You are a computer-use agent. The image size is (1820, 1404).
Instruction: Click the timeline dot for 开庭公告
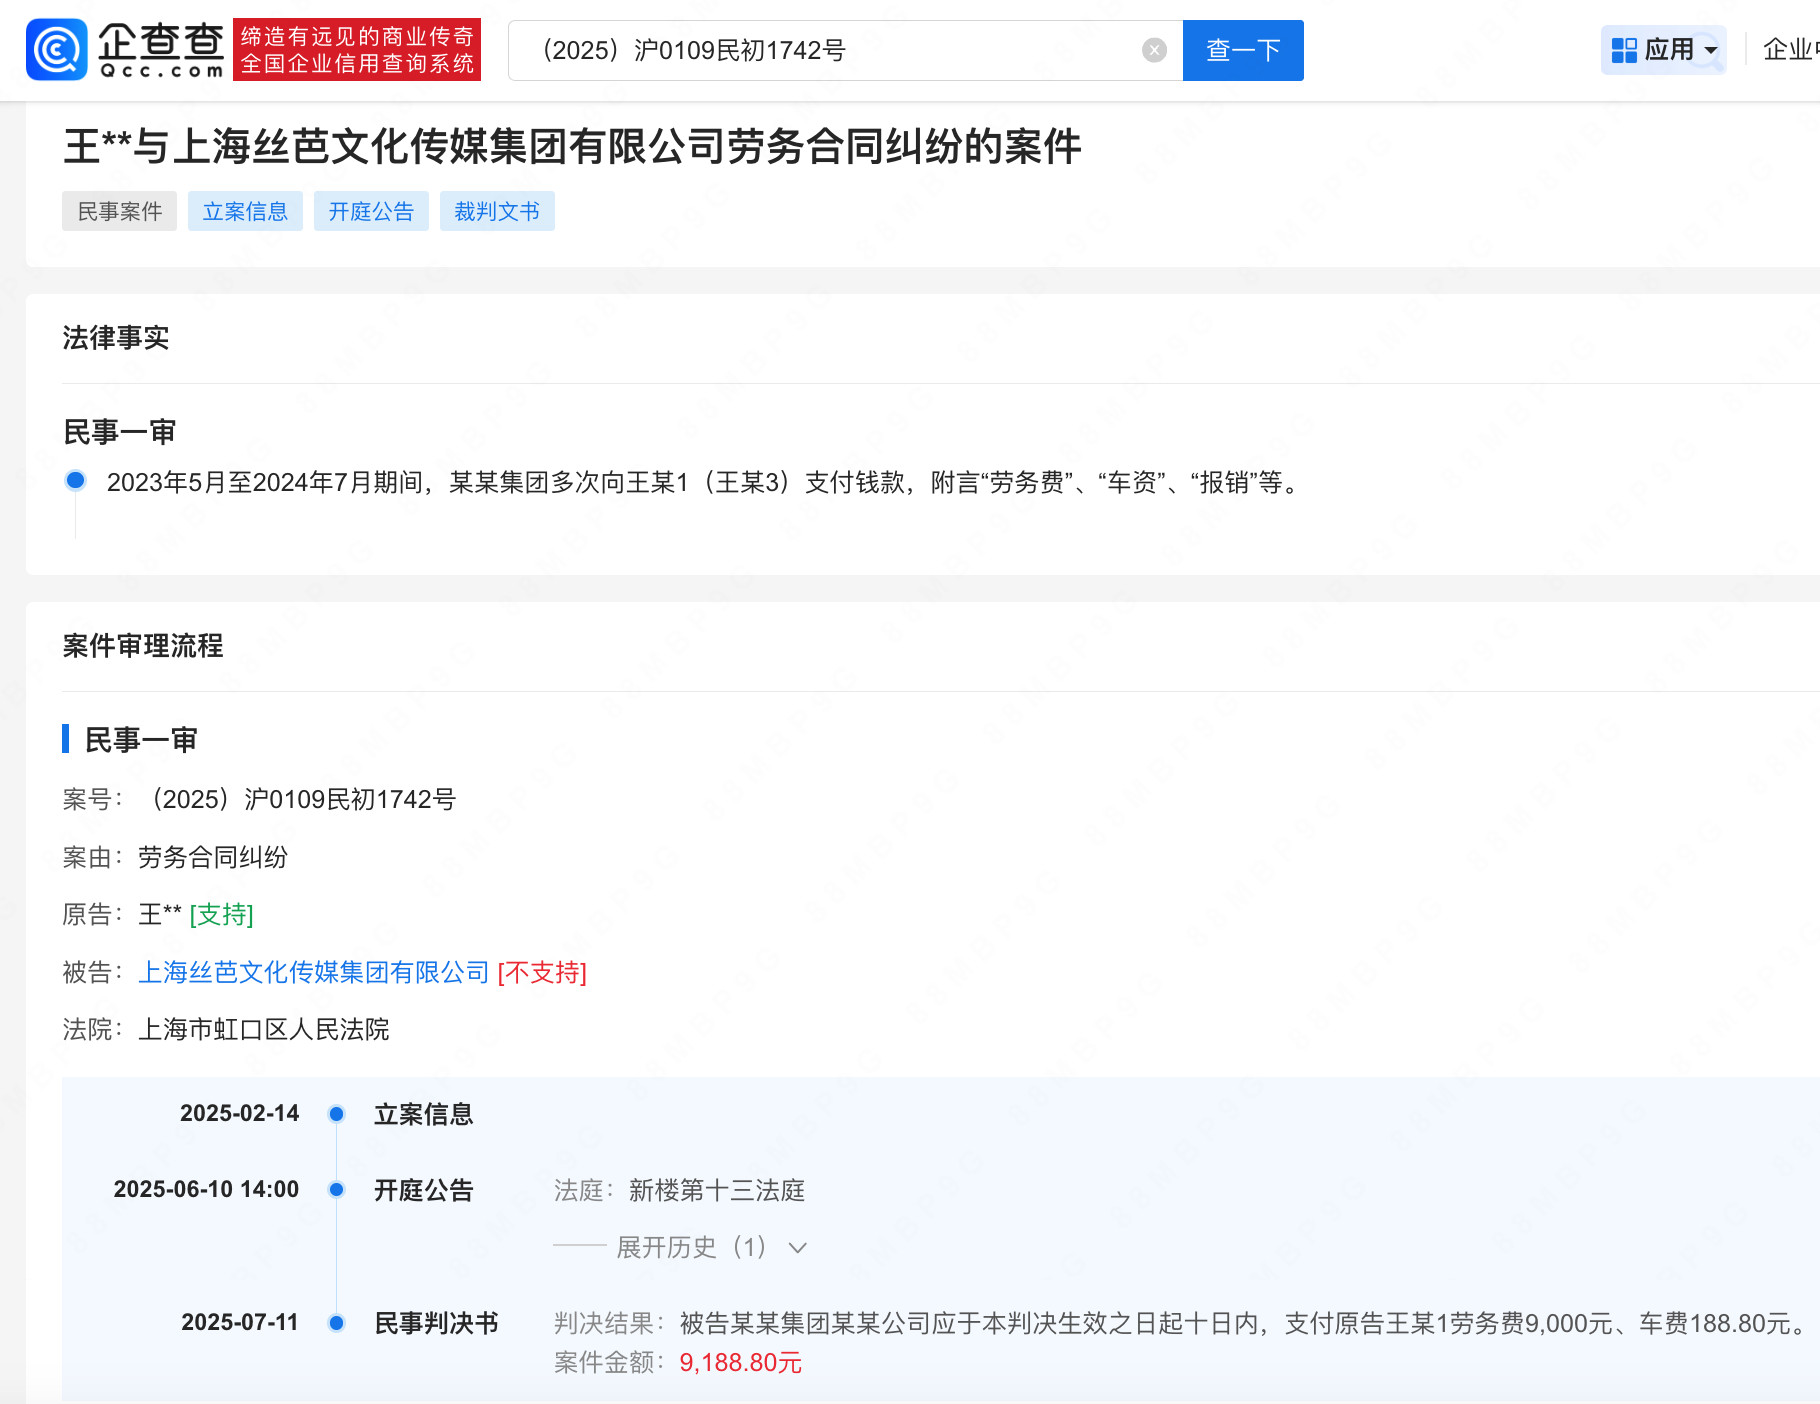tap(337, 1190)
